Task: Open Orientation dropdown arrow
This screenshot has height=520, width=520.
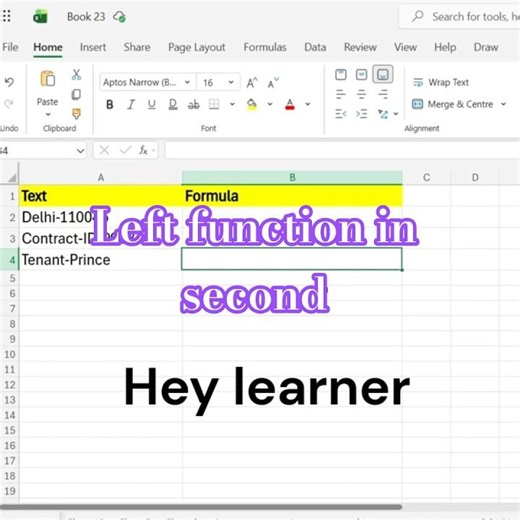Action: 396,114
